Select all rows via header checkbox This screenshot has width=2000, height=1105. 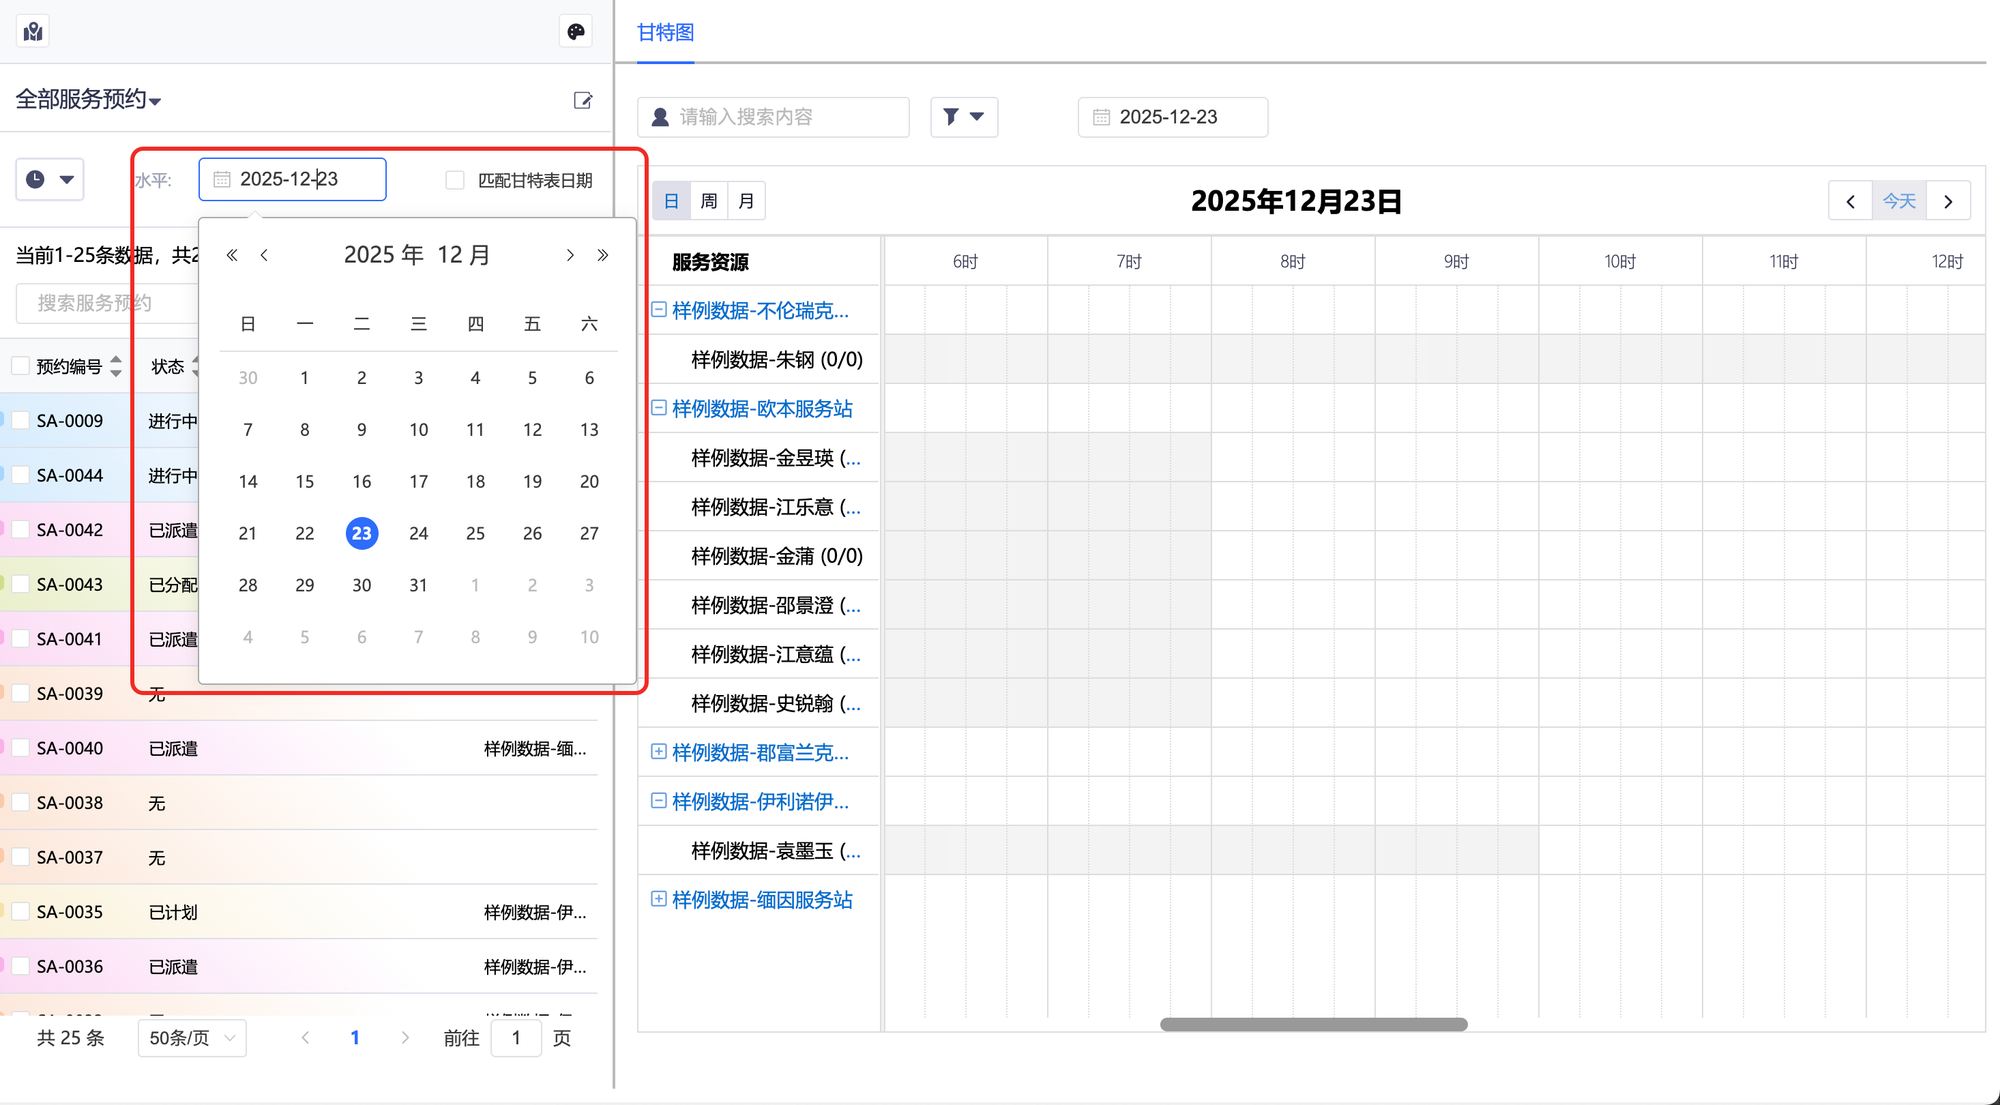pyautogui.click(x=20, y=366)
